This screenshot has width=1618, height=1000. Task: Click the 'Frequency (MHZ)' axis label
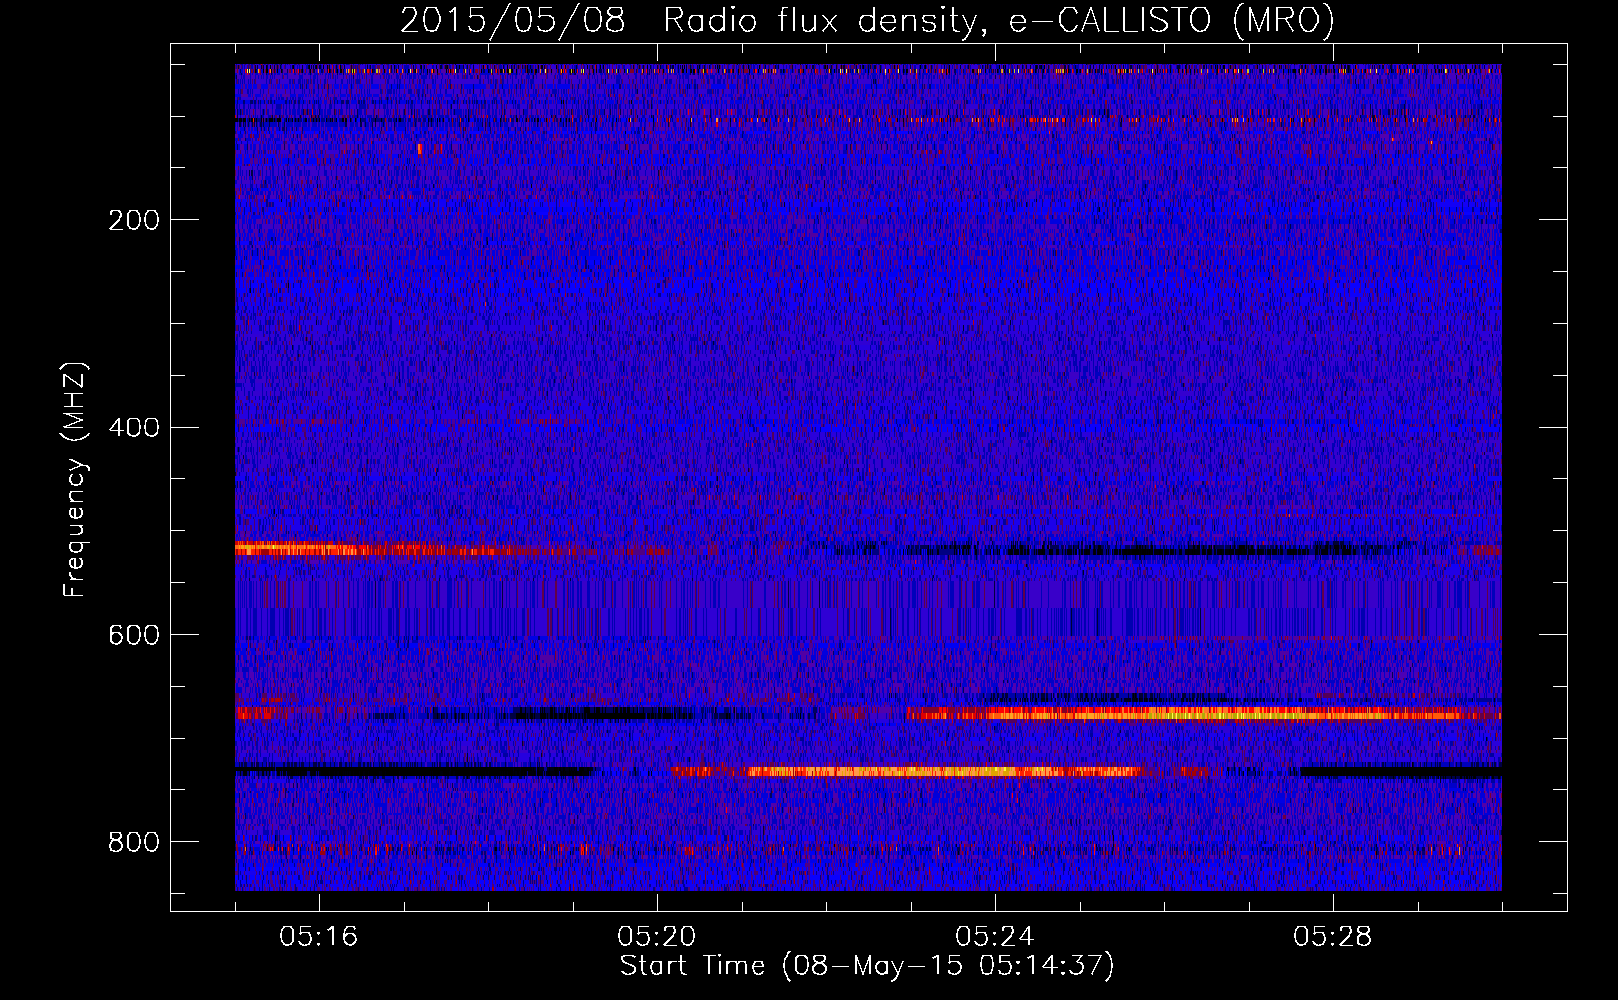click(75, 479)
